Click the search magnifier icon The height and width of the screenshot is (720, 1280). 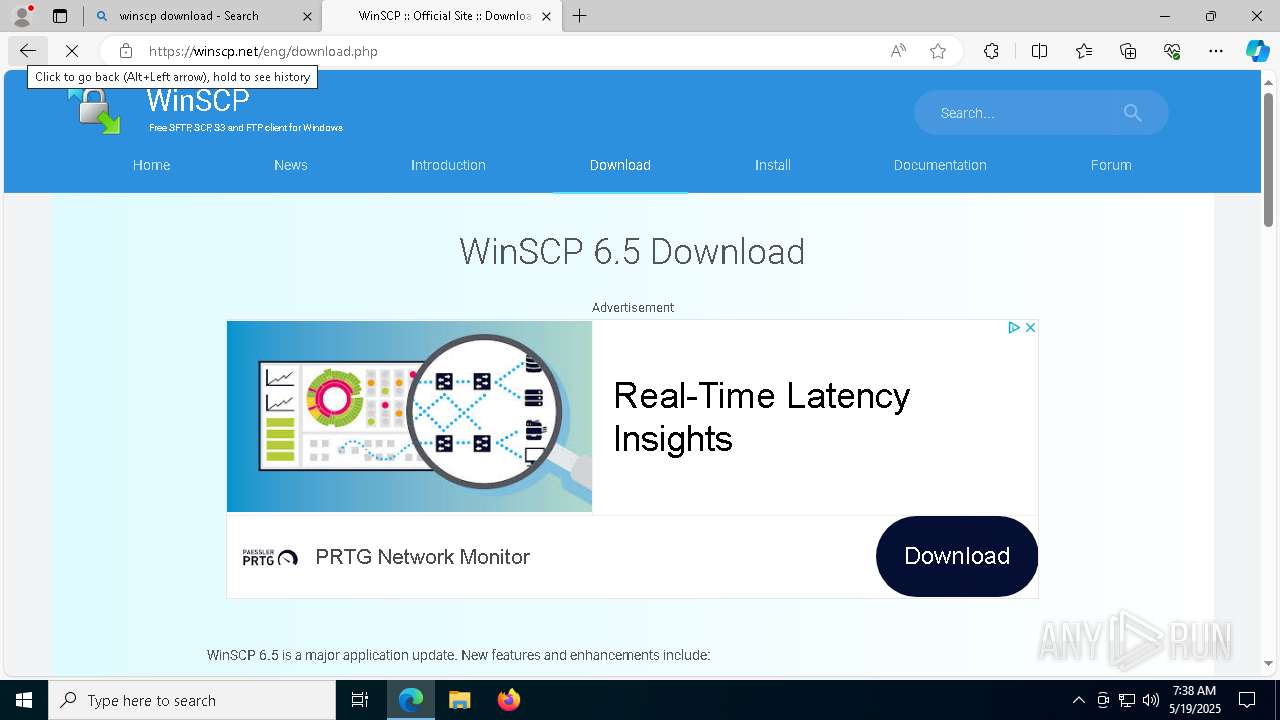click(x=1132, y=113)
